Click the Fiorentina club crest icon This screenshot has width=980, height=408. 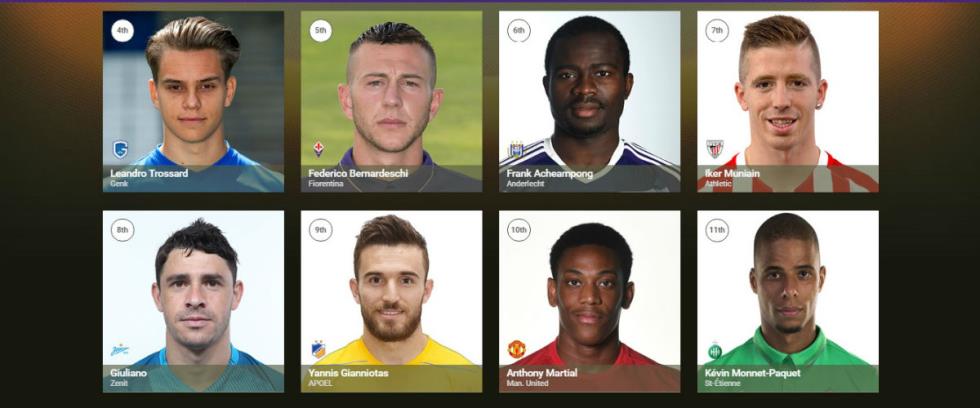point(318,149)
